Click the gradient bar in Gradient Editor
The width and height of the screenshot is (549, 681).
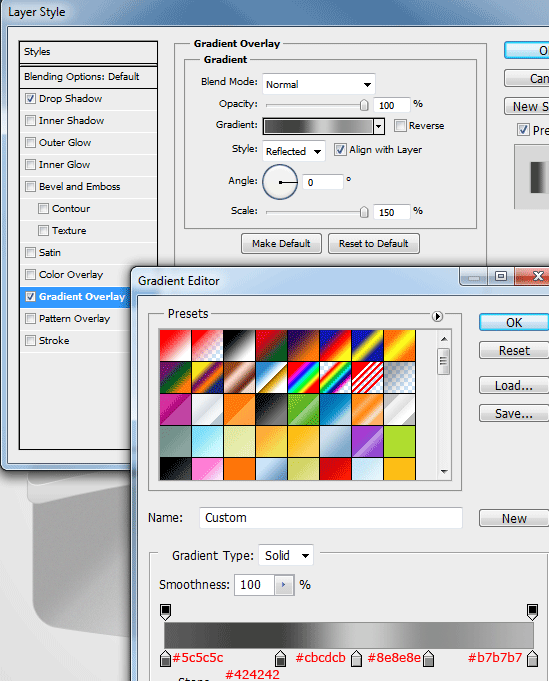(x=349, y=635)
